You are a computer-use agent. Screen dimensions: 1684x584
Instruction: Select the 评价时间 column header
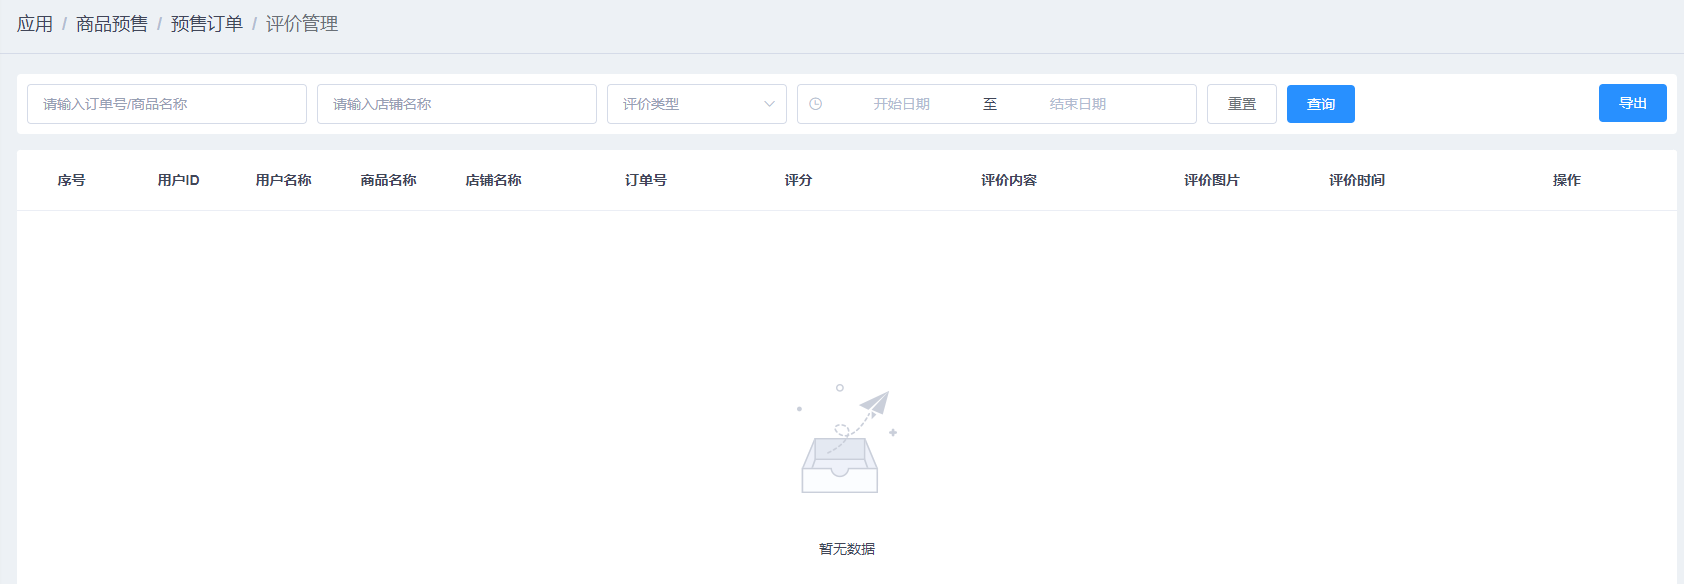pos(1357,180)
